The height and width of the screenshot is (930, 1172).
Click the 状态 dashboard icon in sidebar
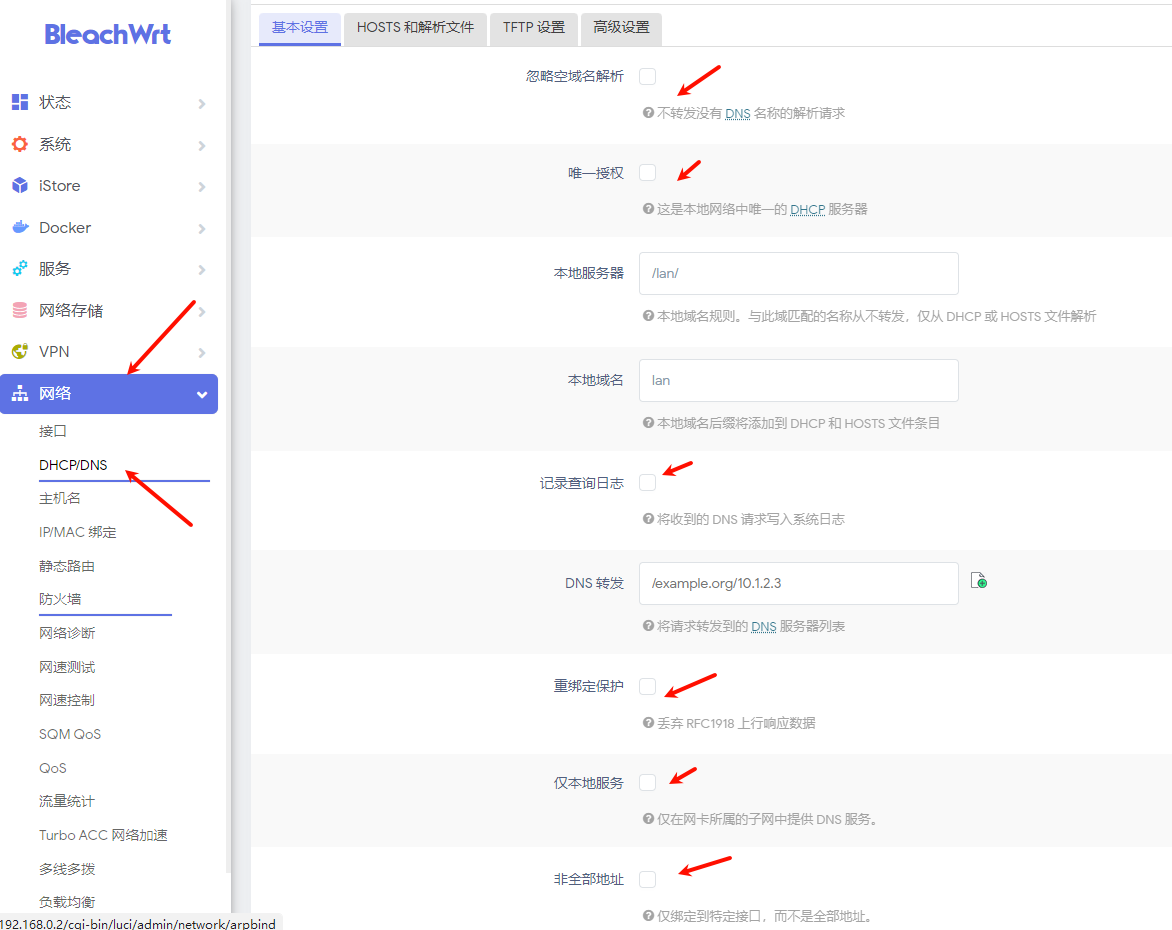click(20, 102)
